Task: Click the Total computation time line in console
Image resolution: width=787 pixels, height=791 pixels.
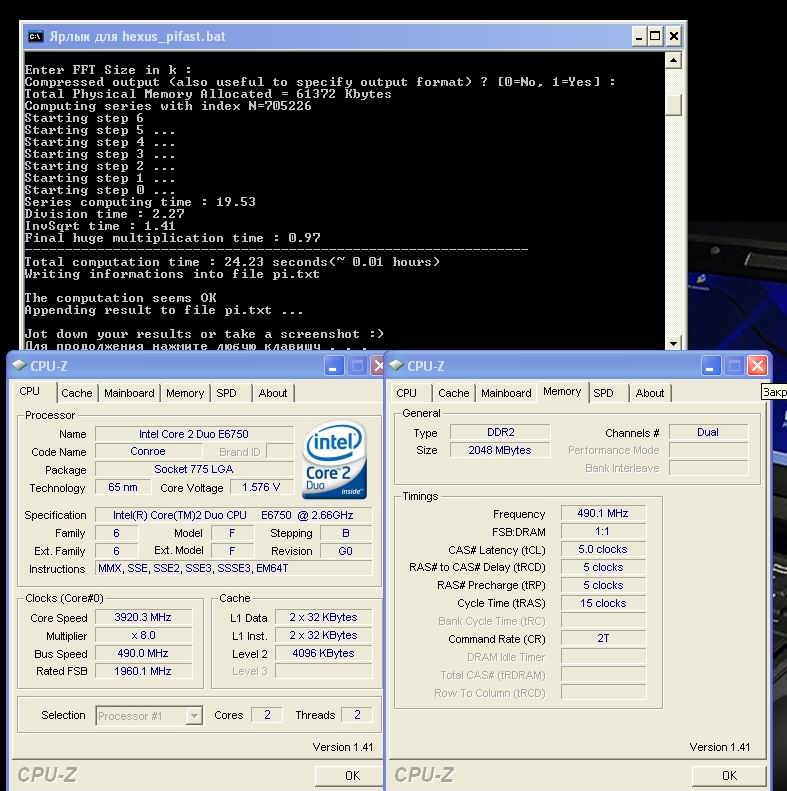Action: [232, 262]
